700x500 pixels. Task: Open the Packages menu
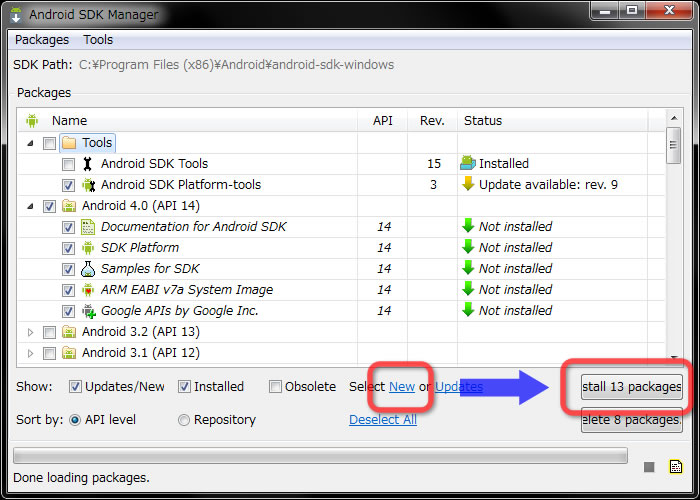click(42, 40)
